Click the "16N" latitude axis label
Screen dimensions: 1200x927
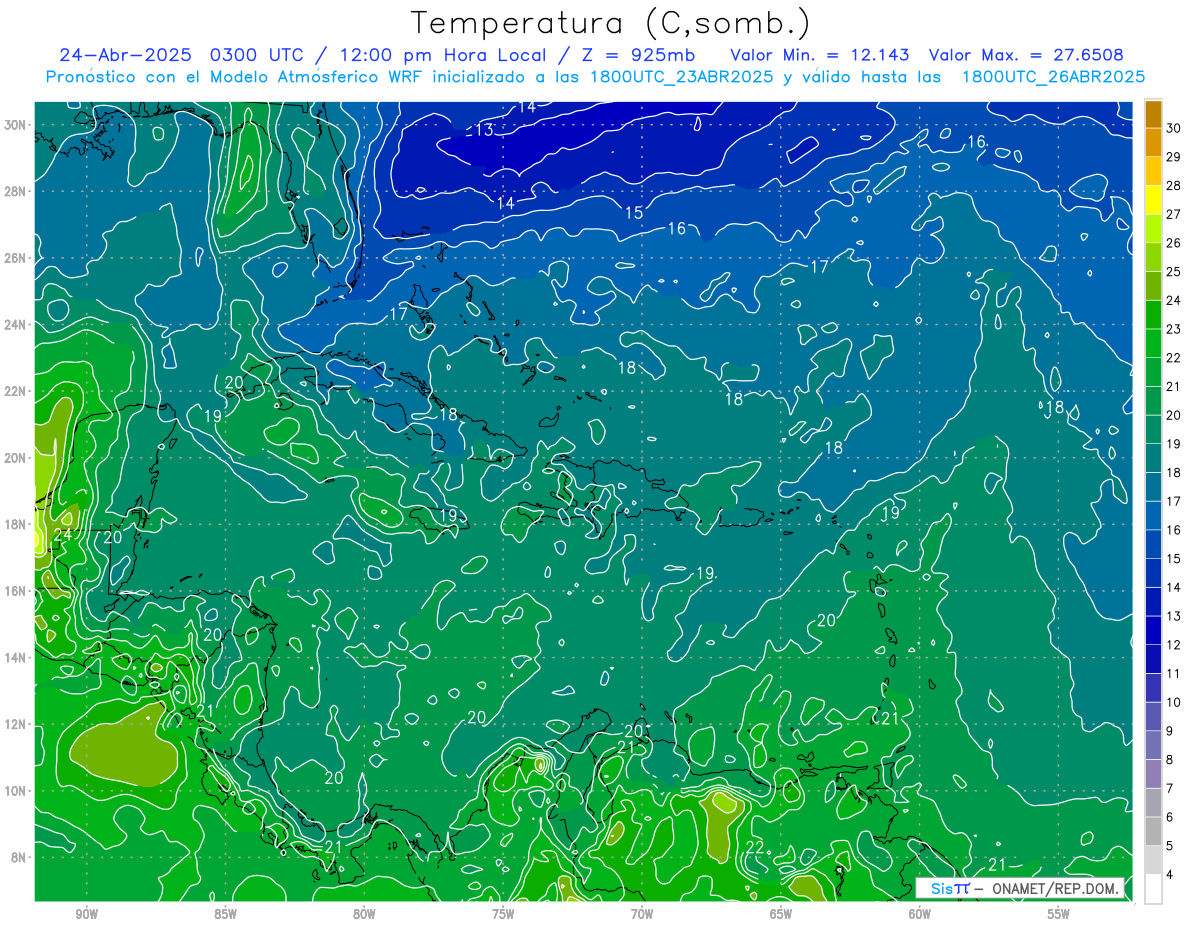click(x=16, y=591)
